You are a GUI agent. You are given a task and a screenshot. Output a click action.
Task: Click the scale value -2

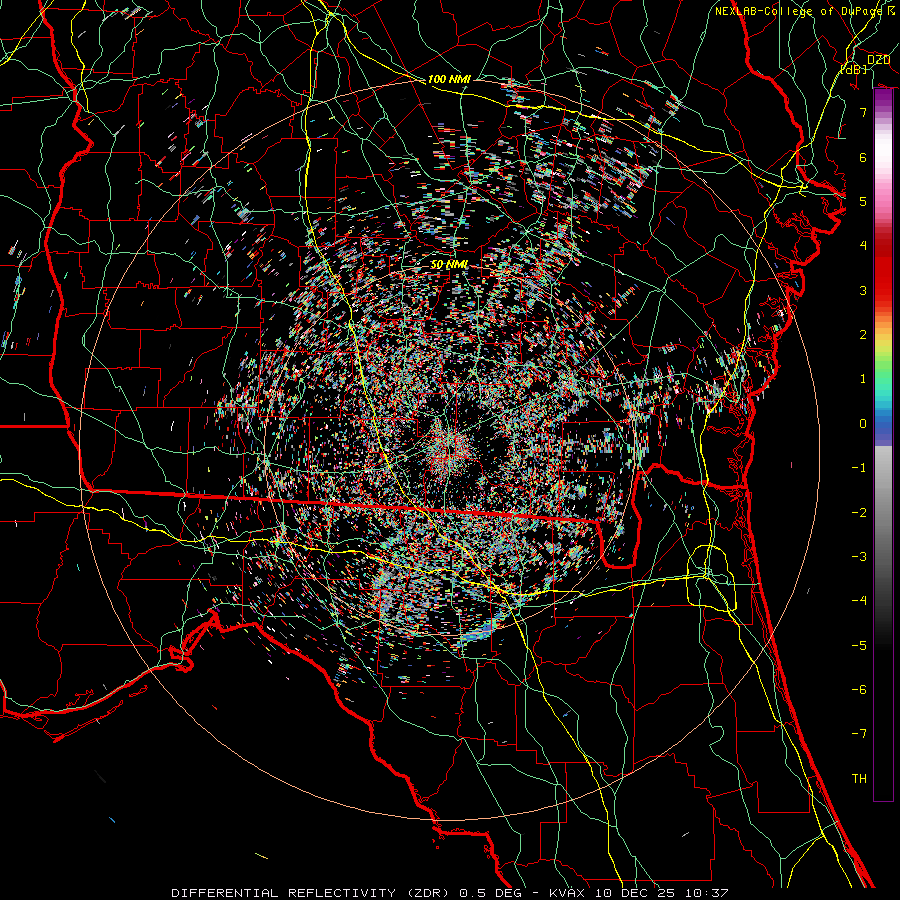859,512
